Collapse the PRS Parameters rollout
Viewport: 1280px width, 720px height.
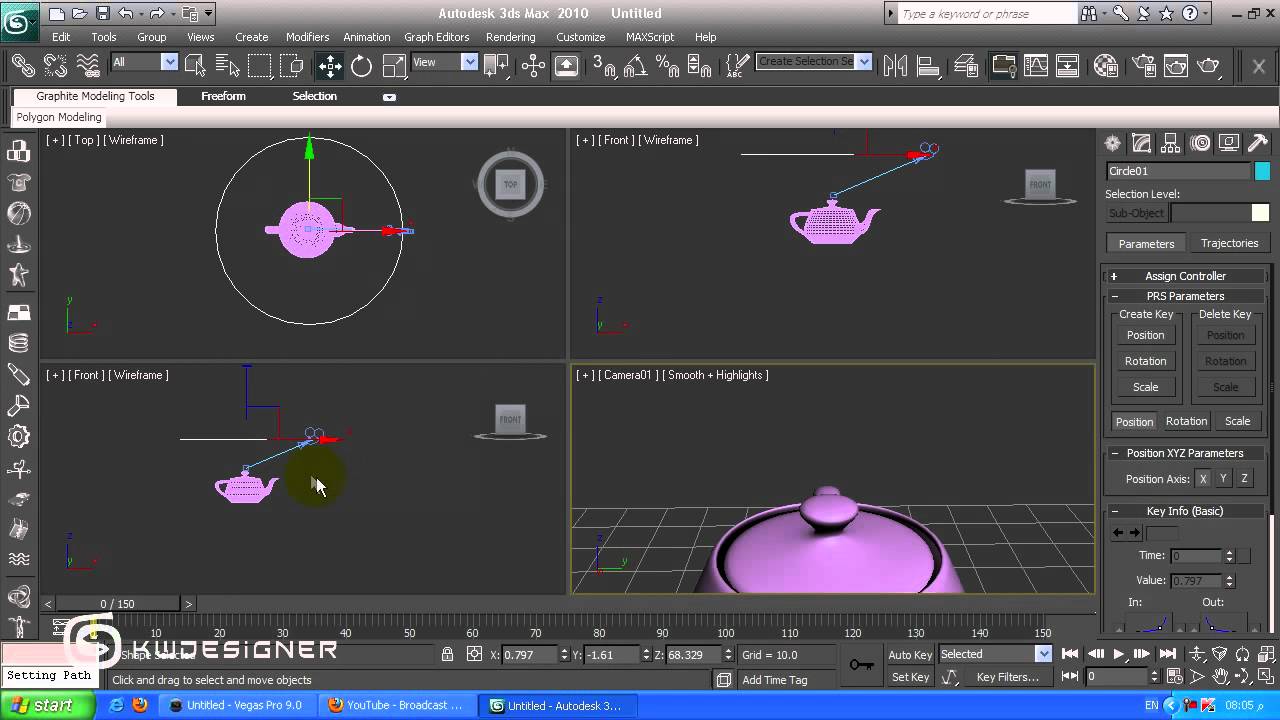(1185, 296)
